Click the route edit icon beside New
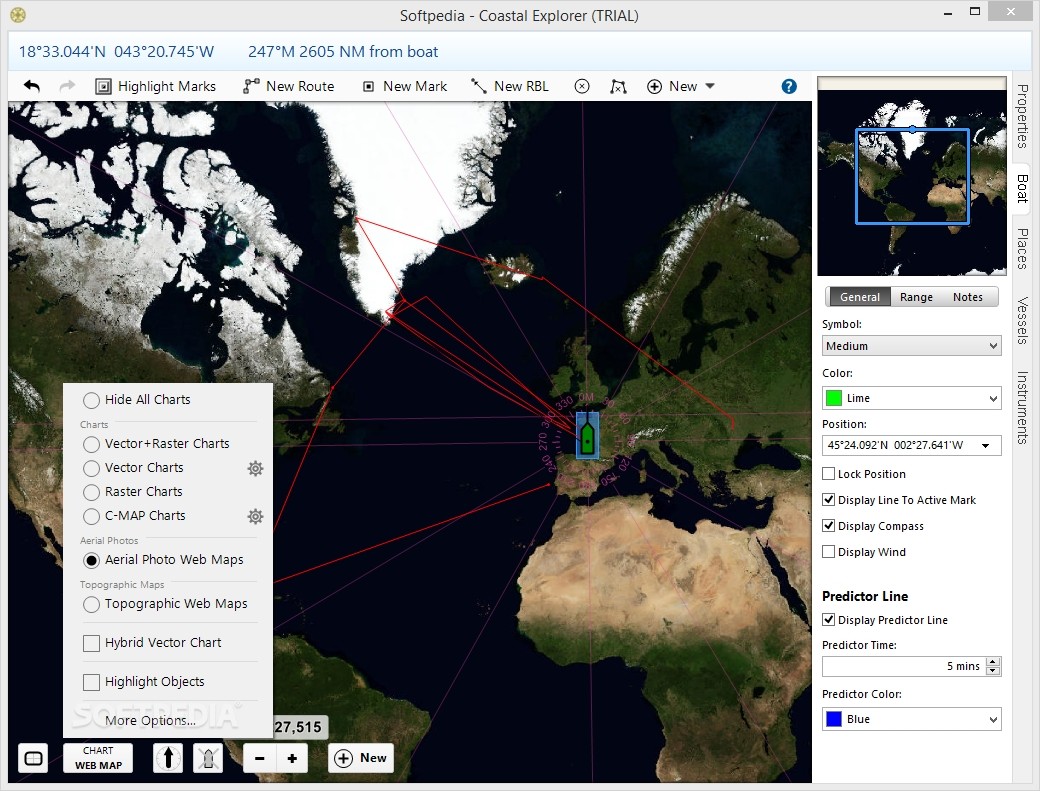 point(618,87)
